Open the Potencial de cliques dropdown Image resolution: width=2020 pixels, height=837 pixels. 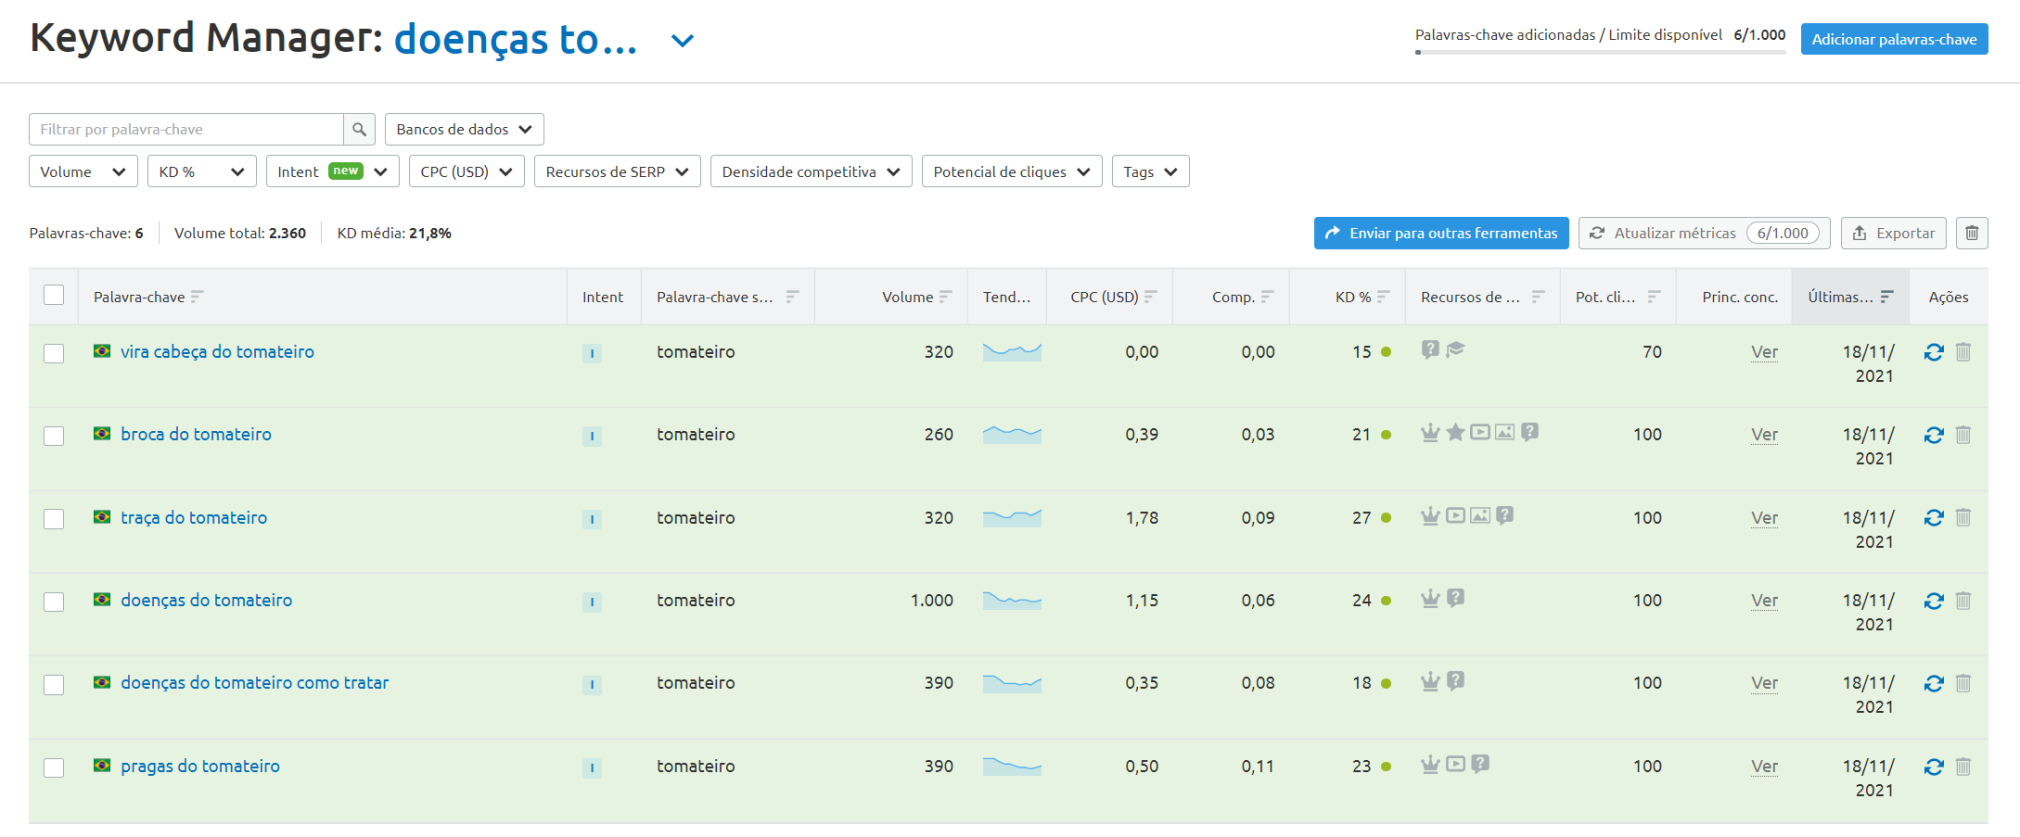pyautogui.click(x=1012, y=171)
